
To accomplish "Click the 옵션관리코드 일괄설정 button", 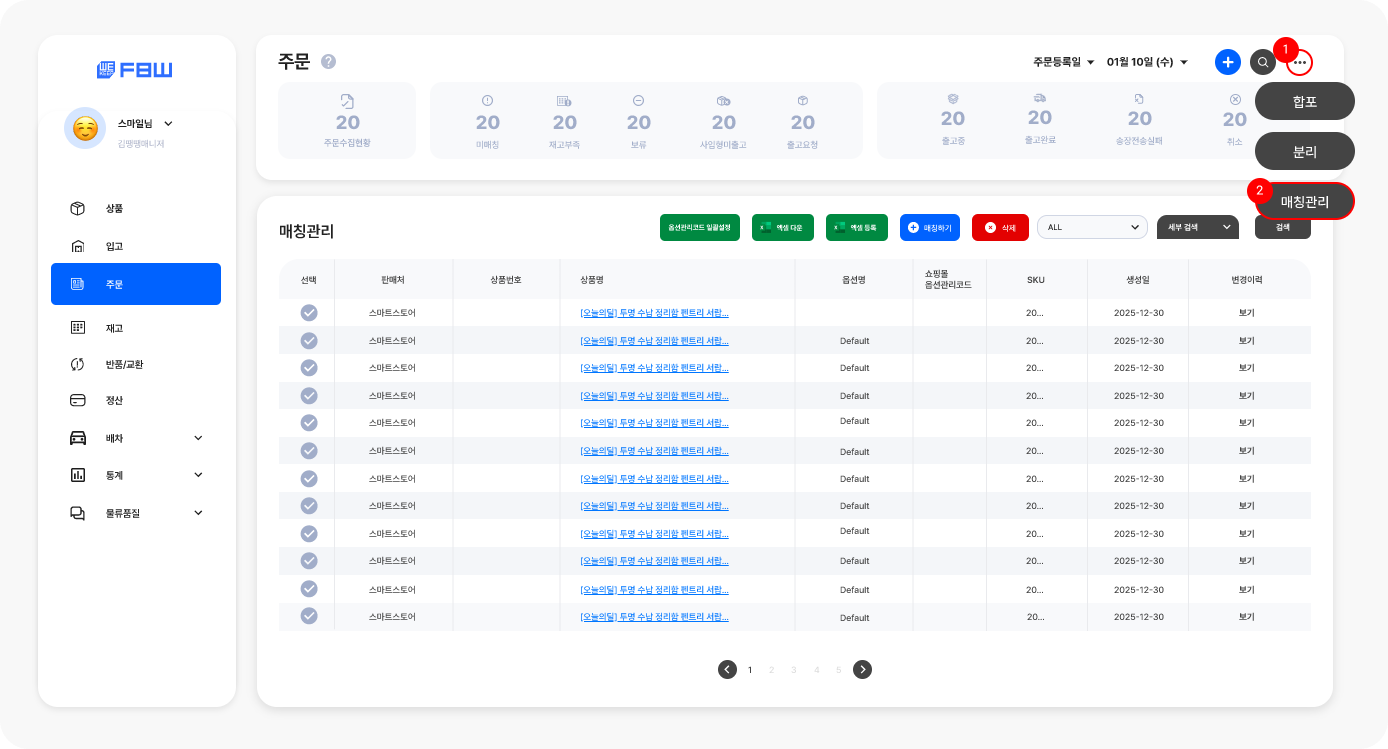I will 700,227.
